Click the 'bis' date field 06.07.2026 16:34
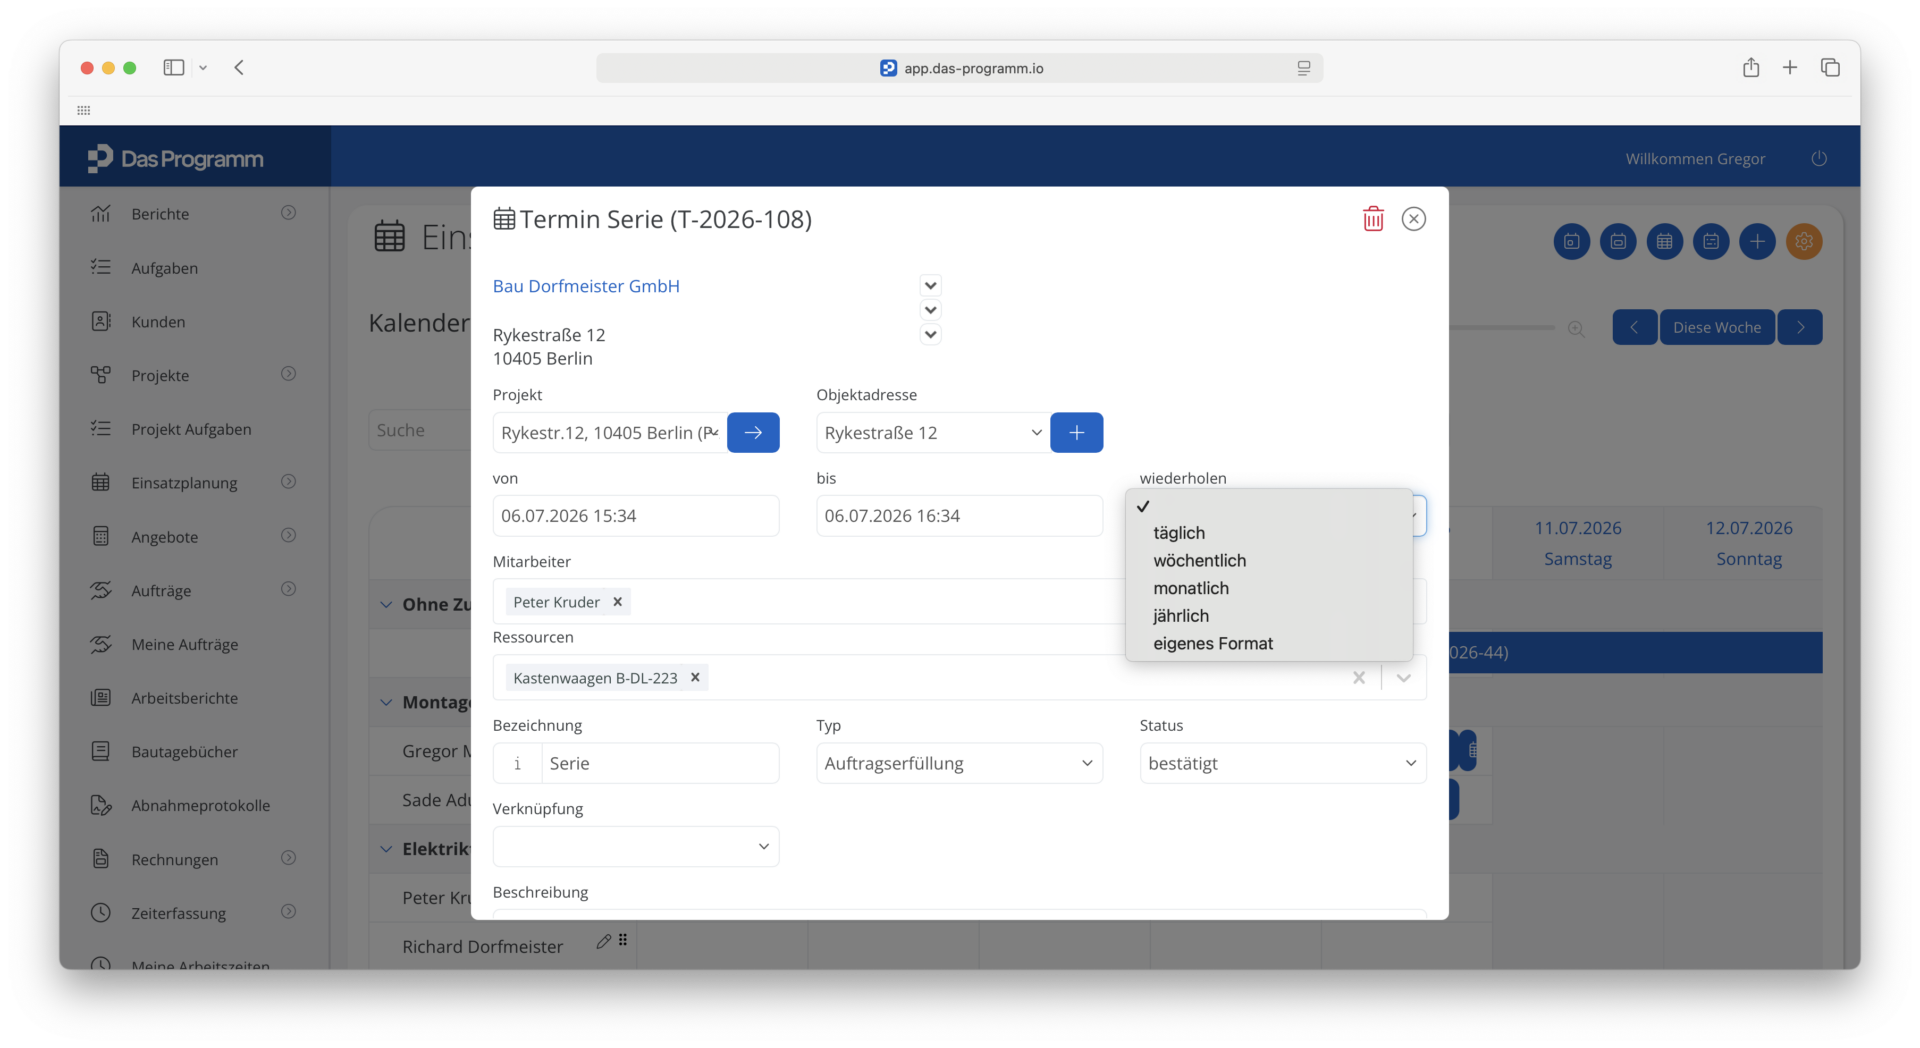 959,516
